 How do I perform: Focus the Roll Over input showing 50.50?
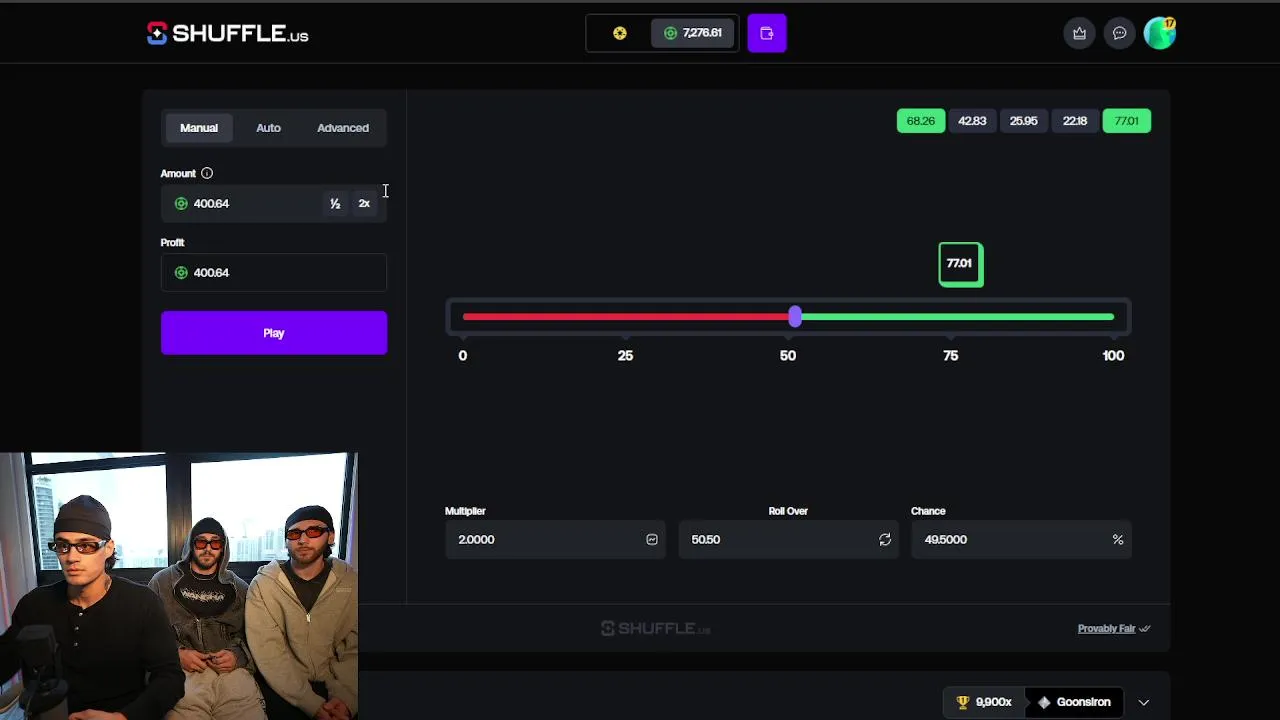tap(788, 539)
